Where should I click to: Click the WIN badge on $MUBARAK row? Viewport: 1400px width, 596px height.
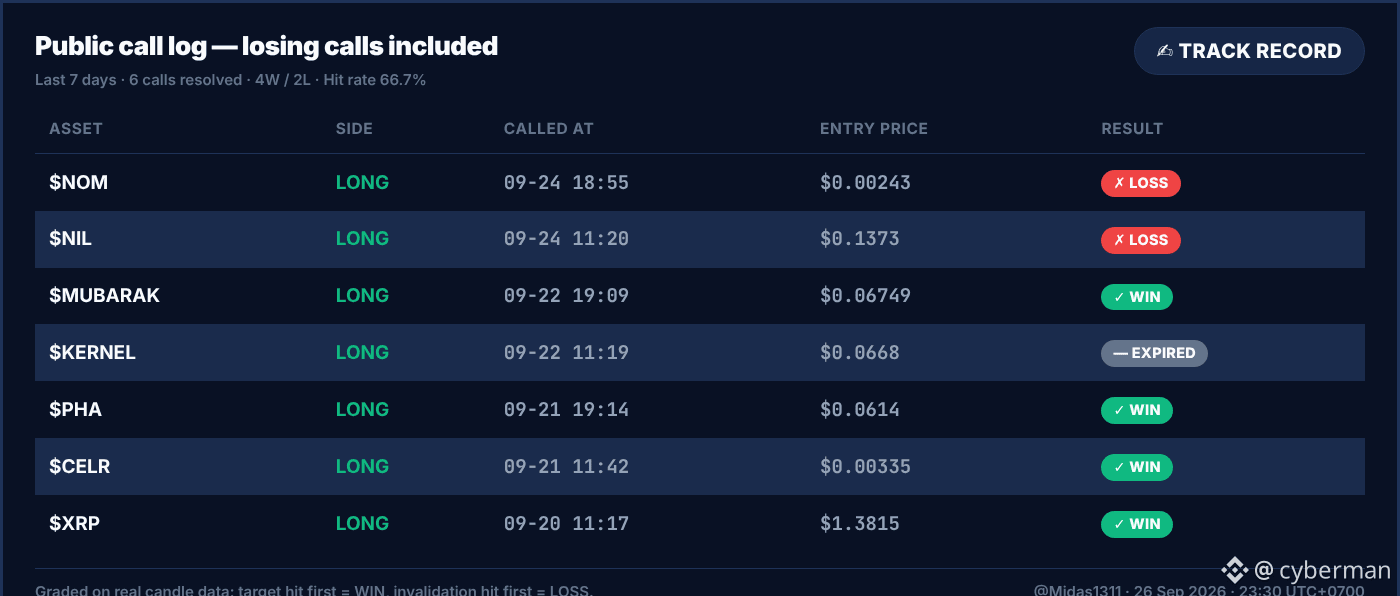coord(1137,297)
